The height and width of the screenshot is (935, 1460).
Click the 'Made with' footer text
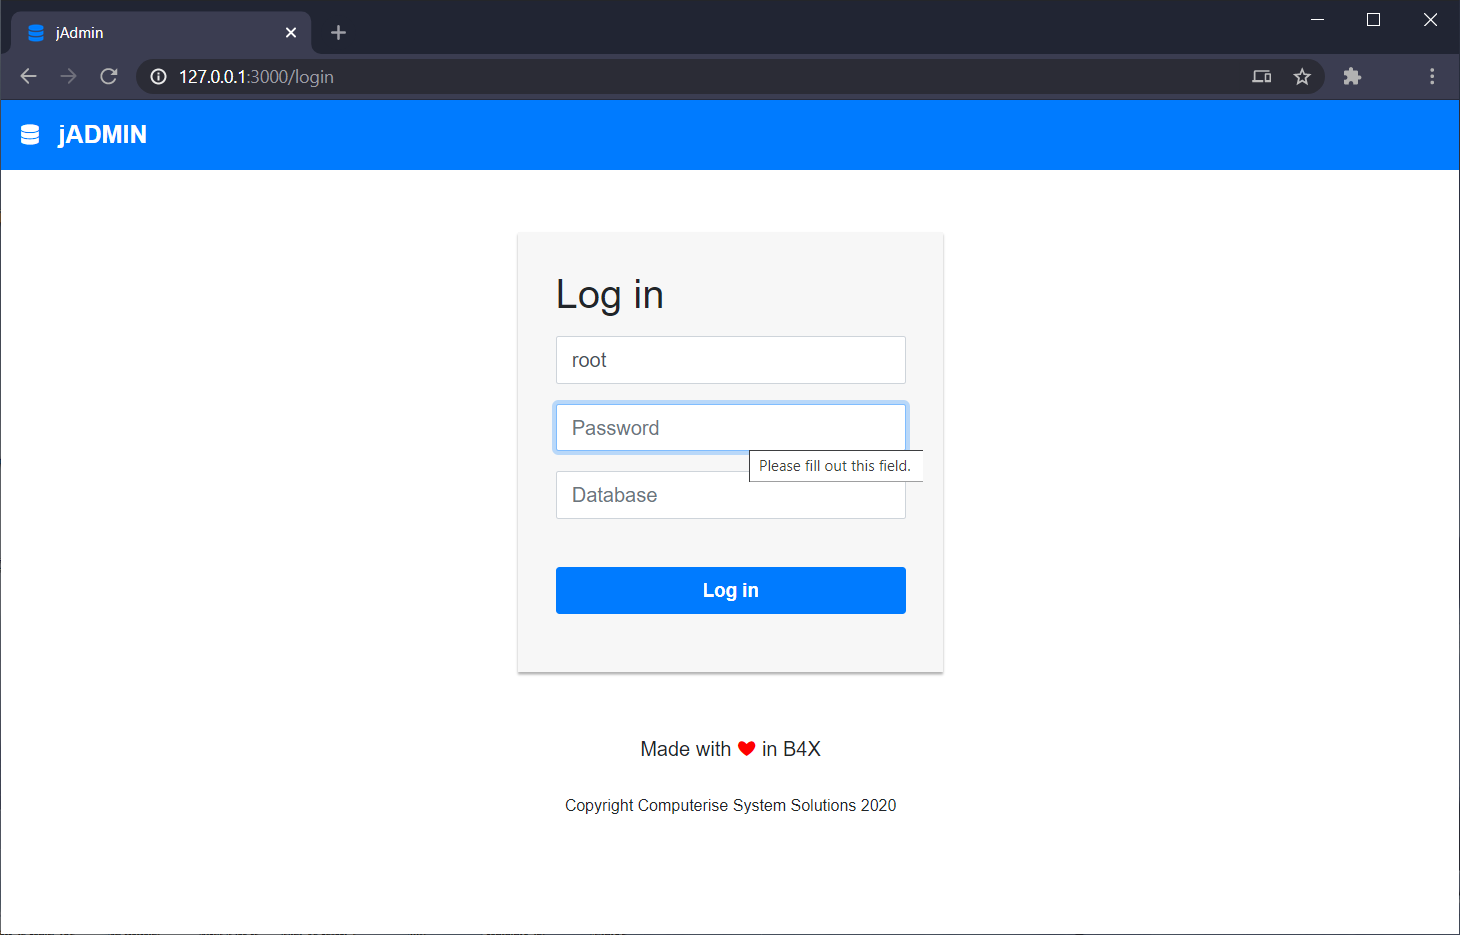pyautogui.click(x=685, y=749)
